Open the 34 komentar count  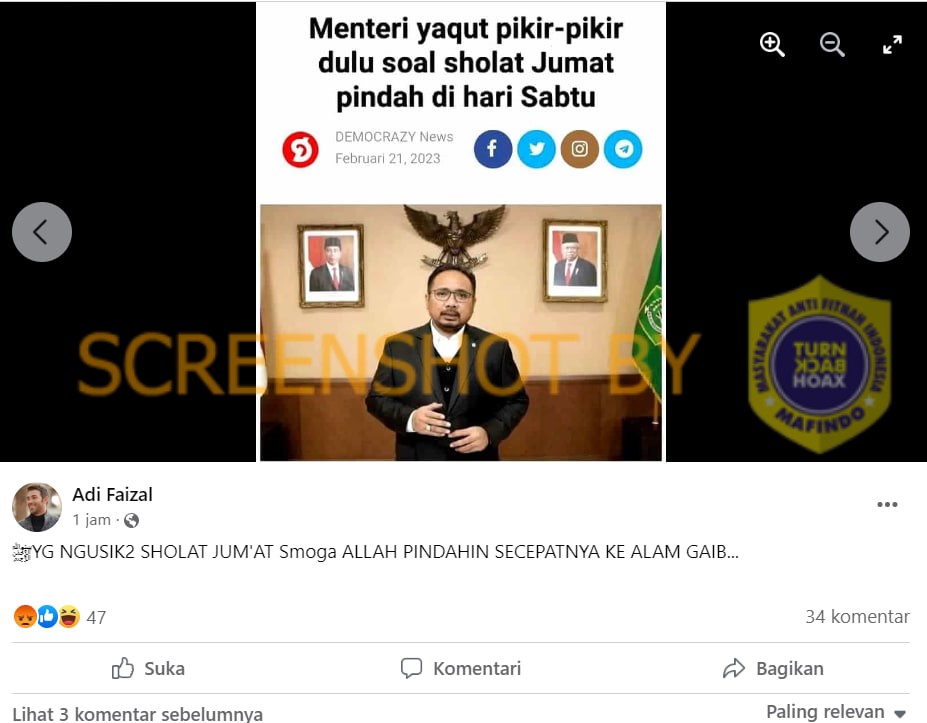[x=857, y=617]
